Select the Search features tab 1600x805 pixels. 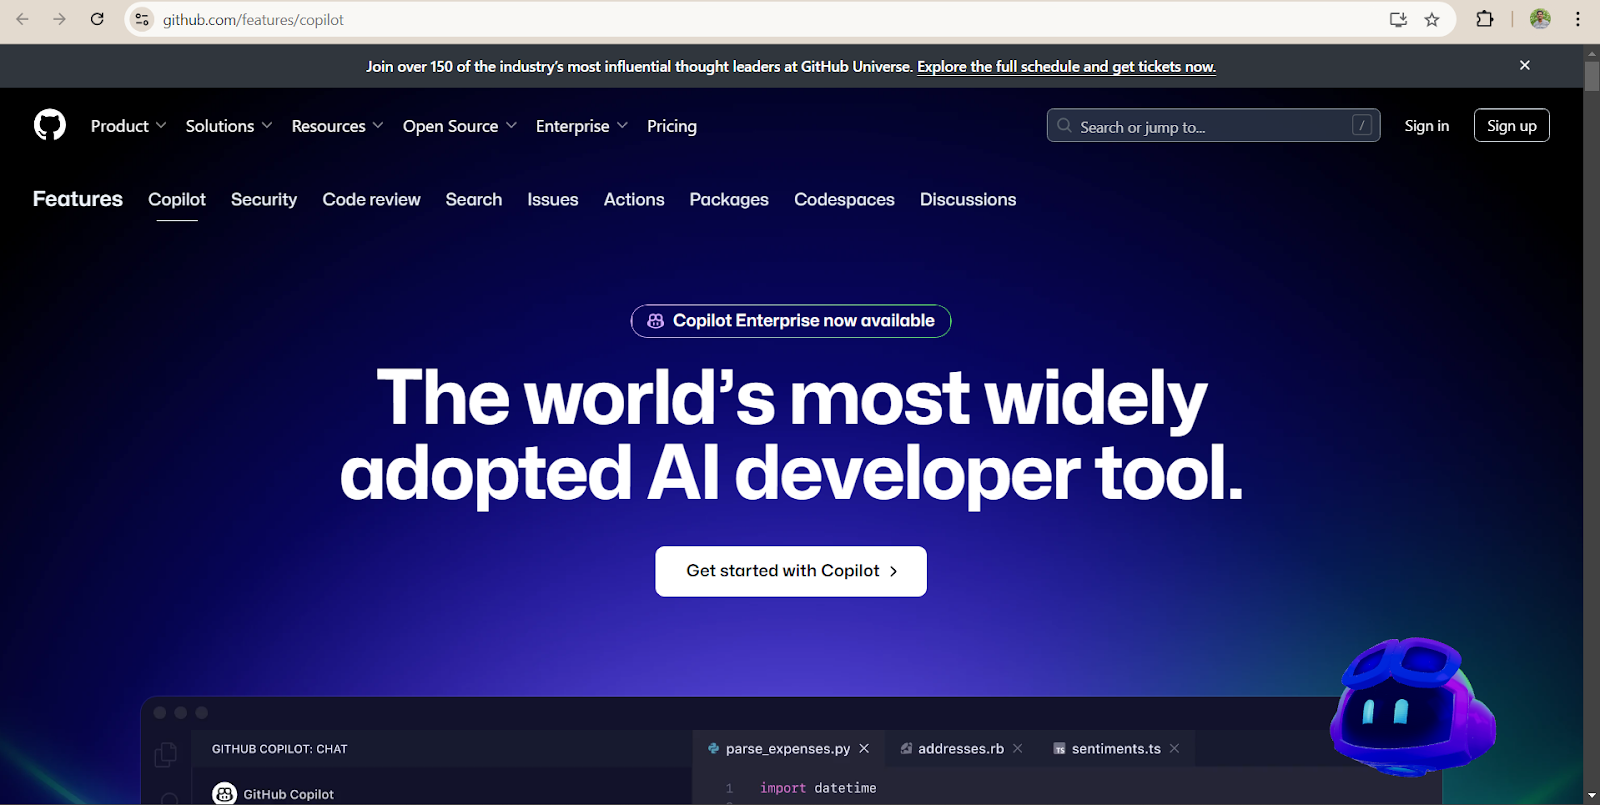474,199
